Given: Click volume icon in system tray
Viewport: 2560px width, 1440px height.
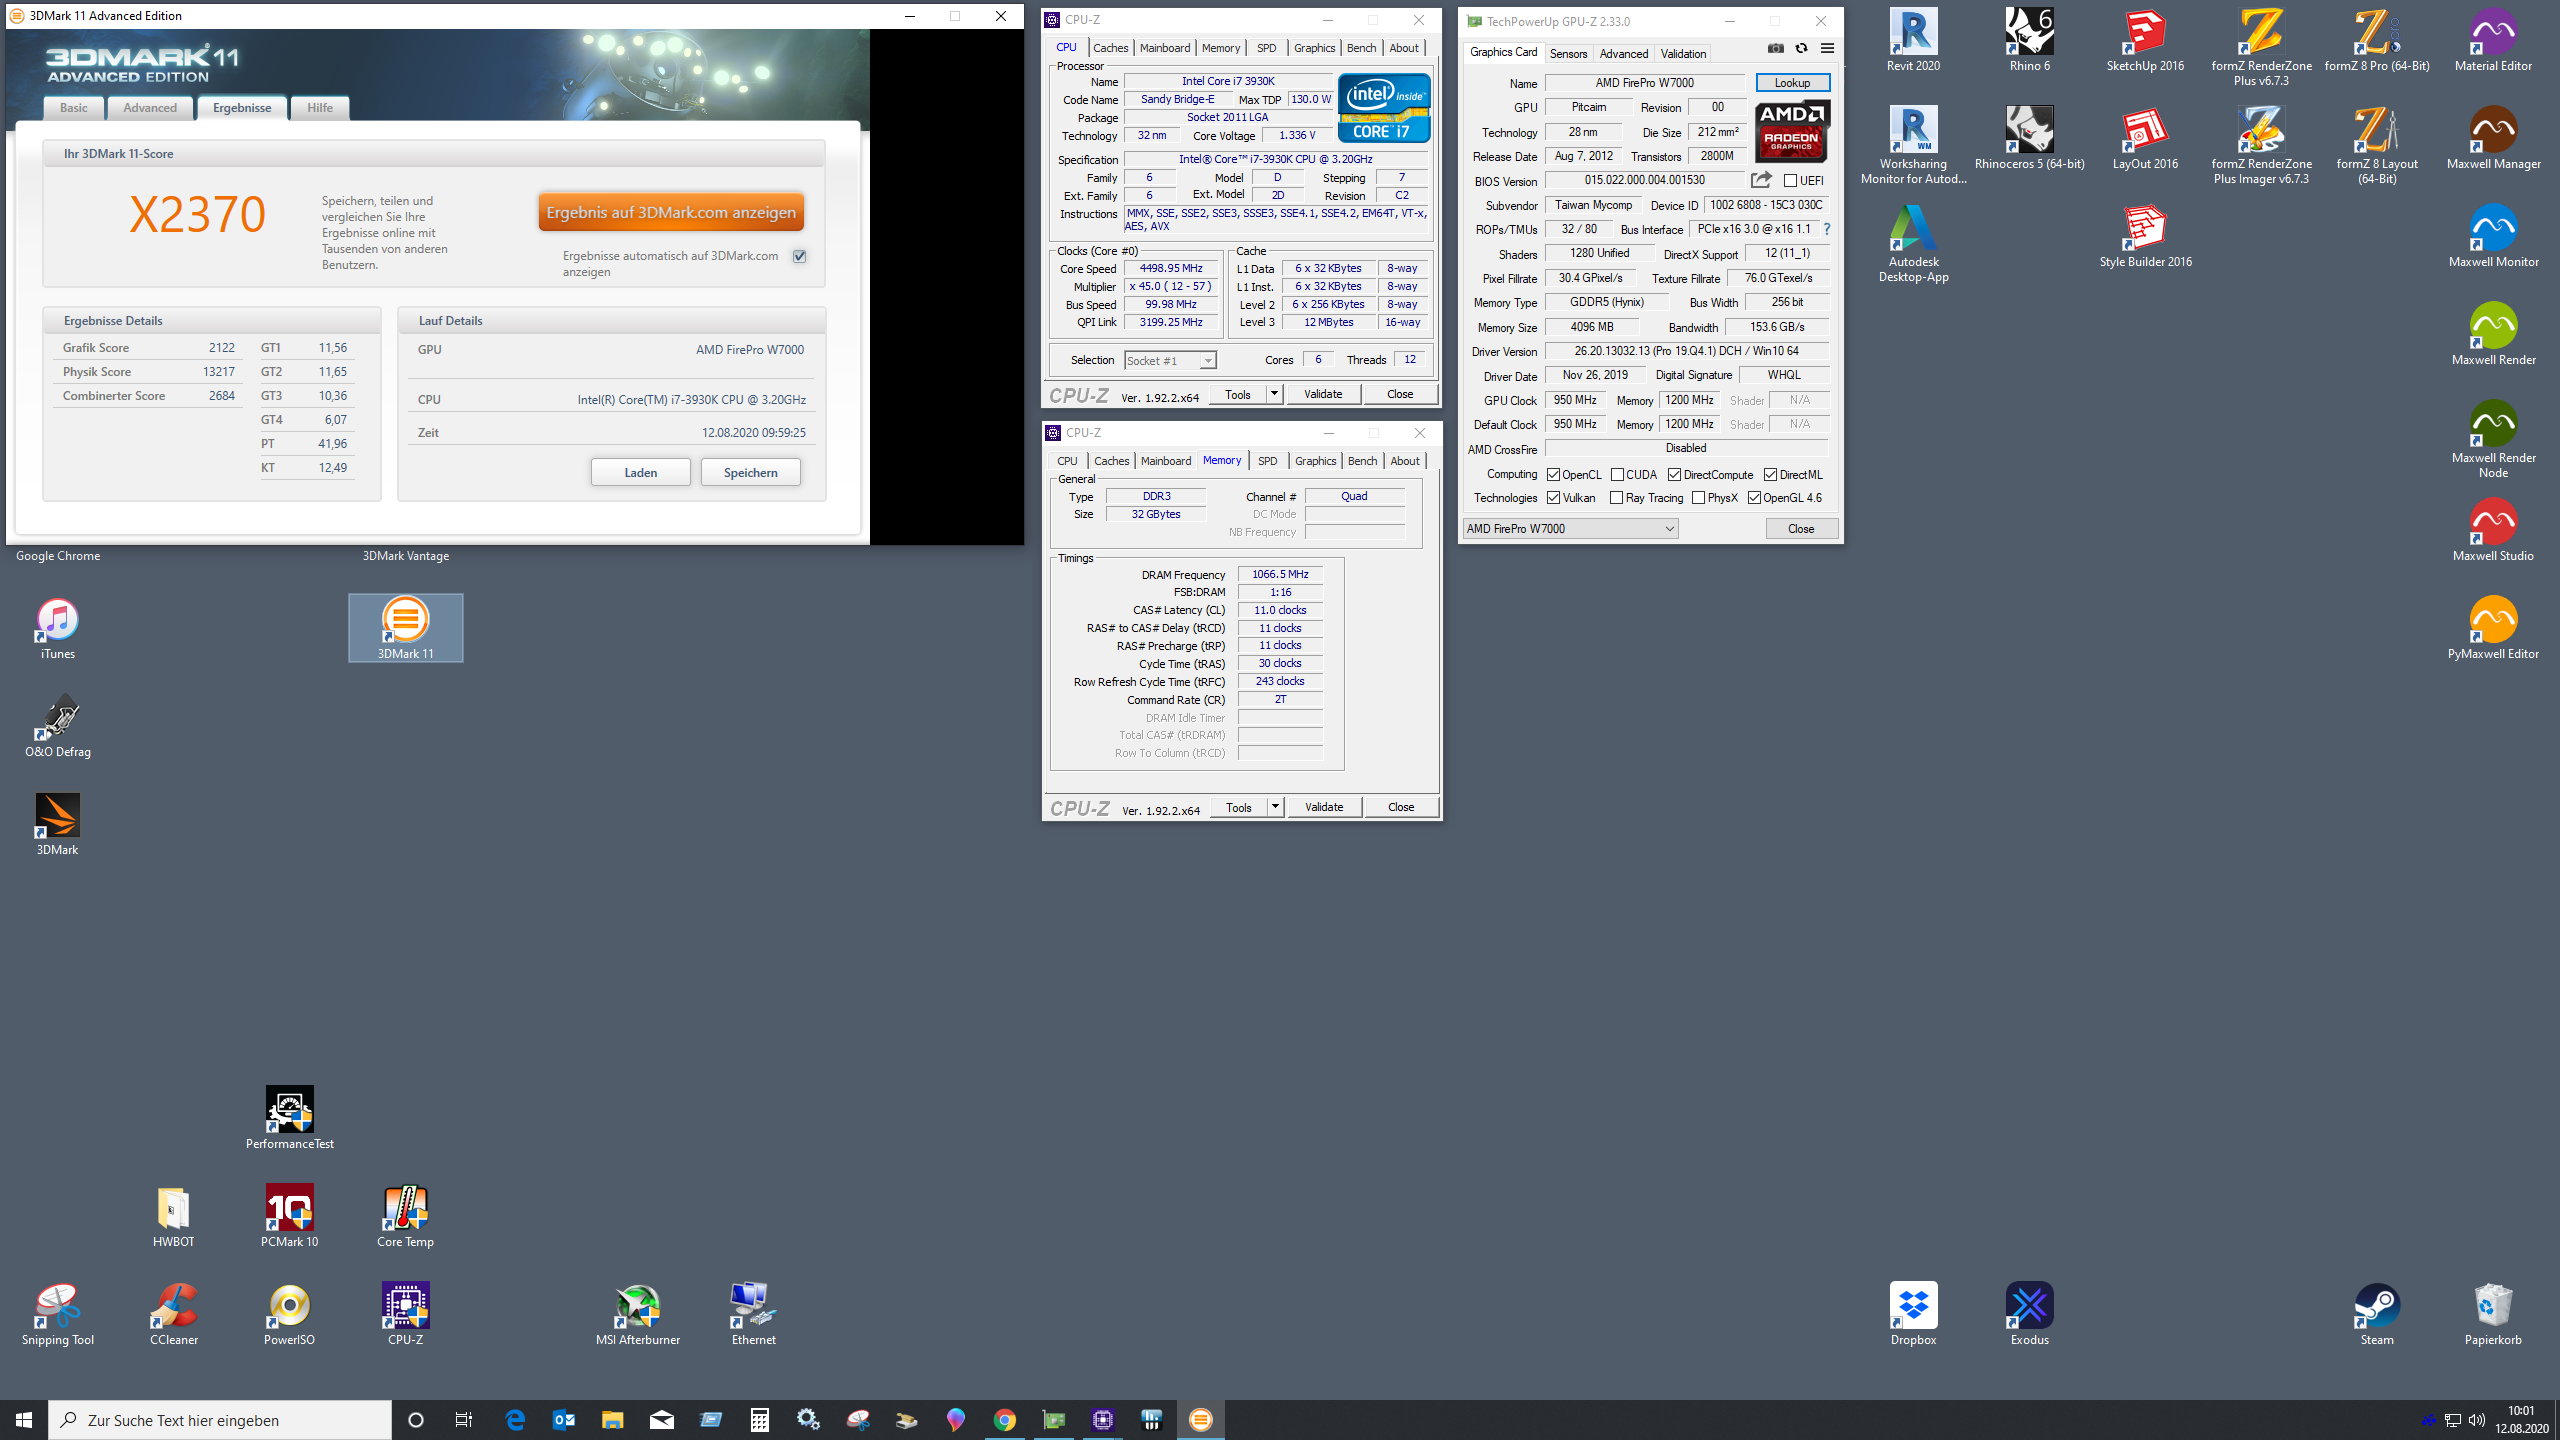Looking at the screenshot, I should [2477, 1419].
